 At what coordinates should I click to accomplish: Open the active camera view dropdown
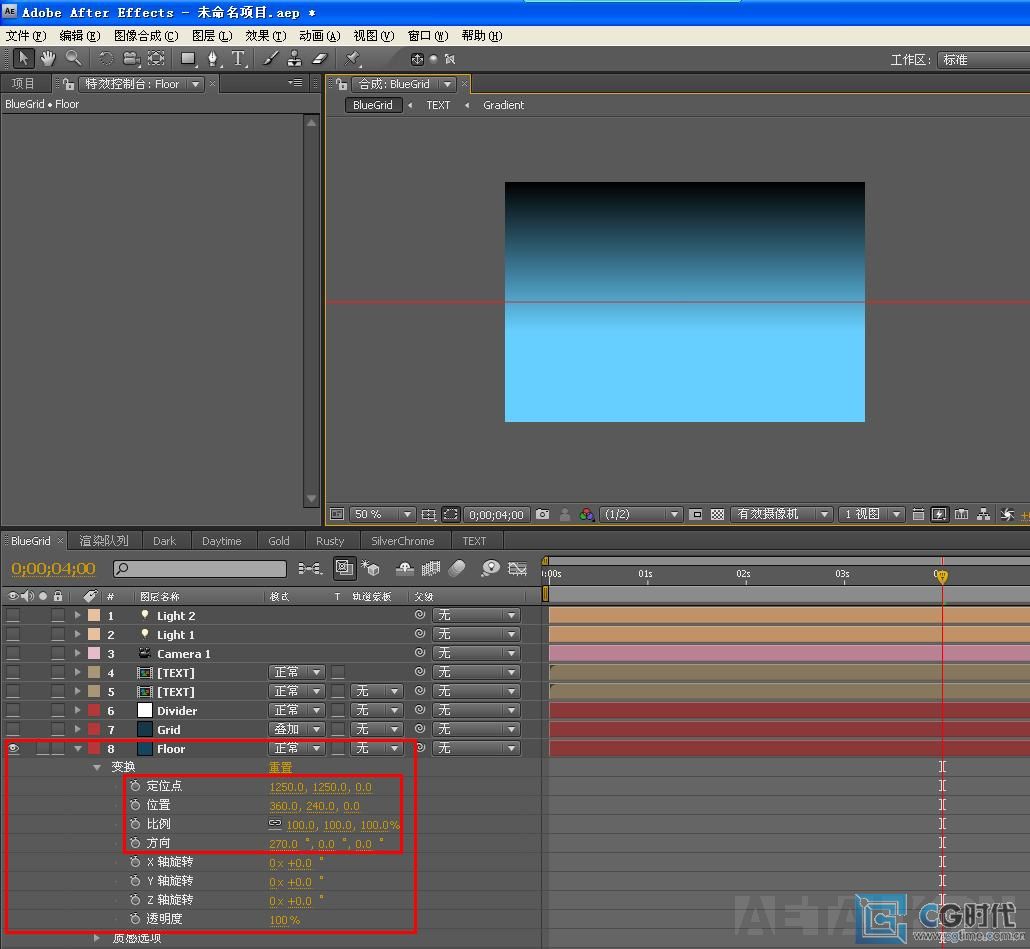pos(781,514)
